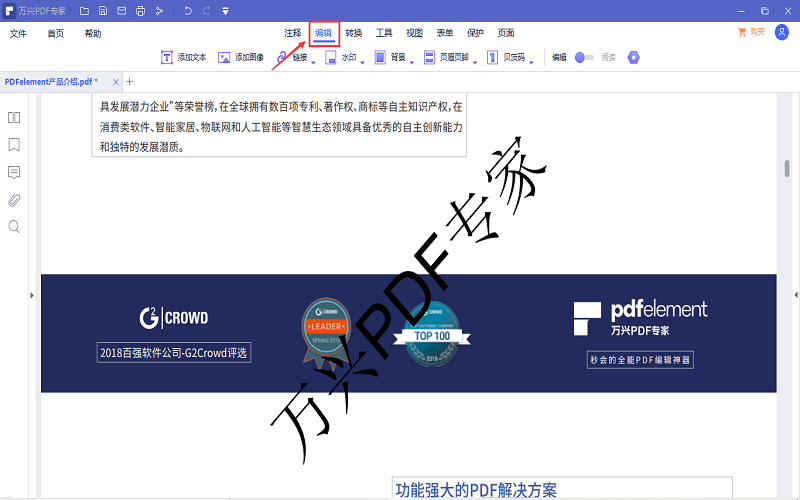Click the paragraph beginning 具发展潜力企业

click(281, 127)
